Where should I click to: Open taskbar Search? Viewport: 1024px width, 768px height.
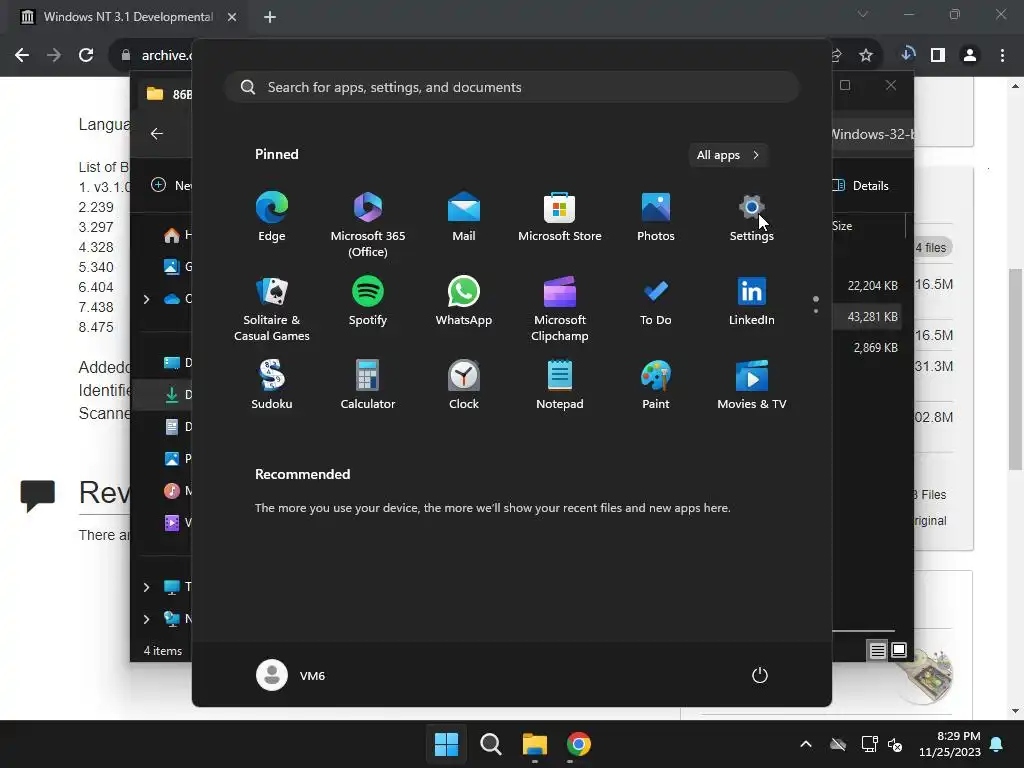pos(490,744)
